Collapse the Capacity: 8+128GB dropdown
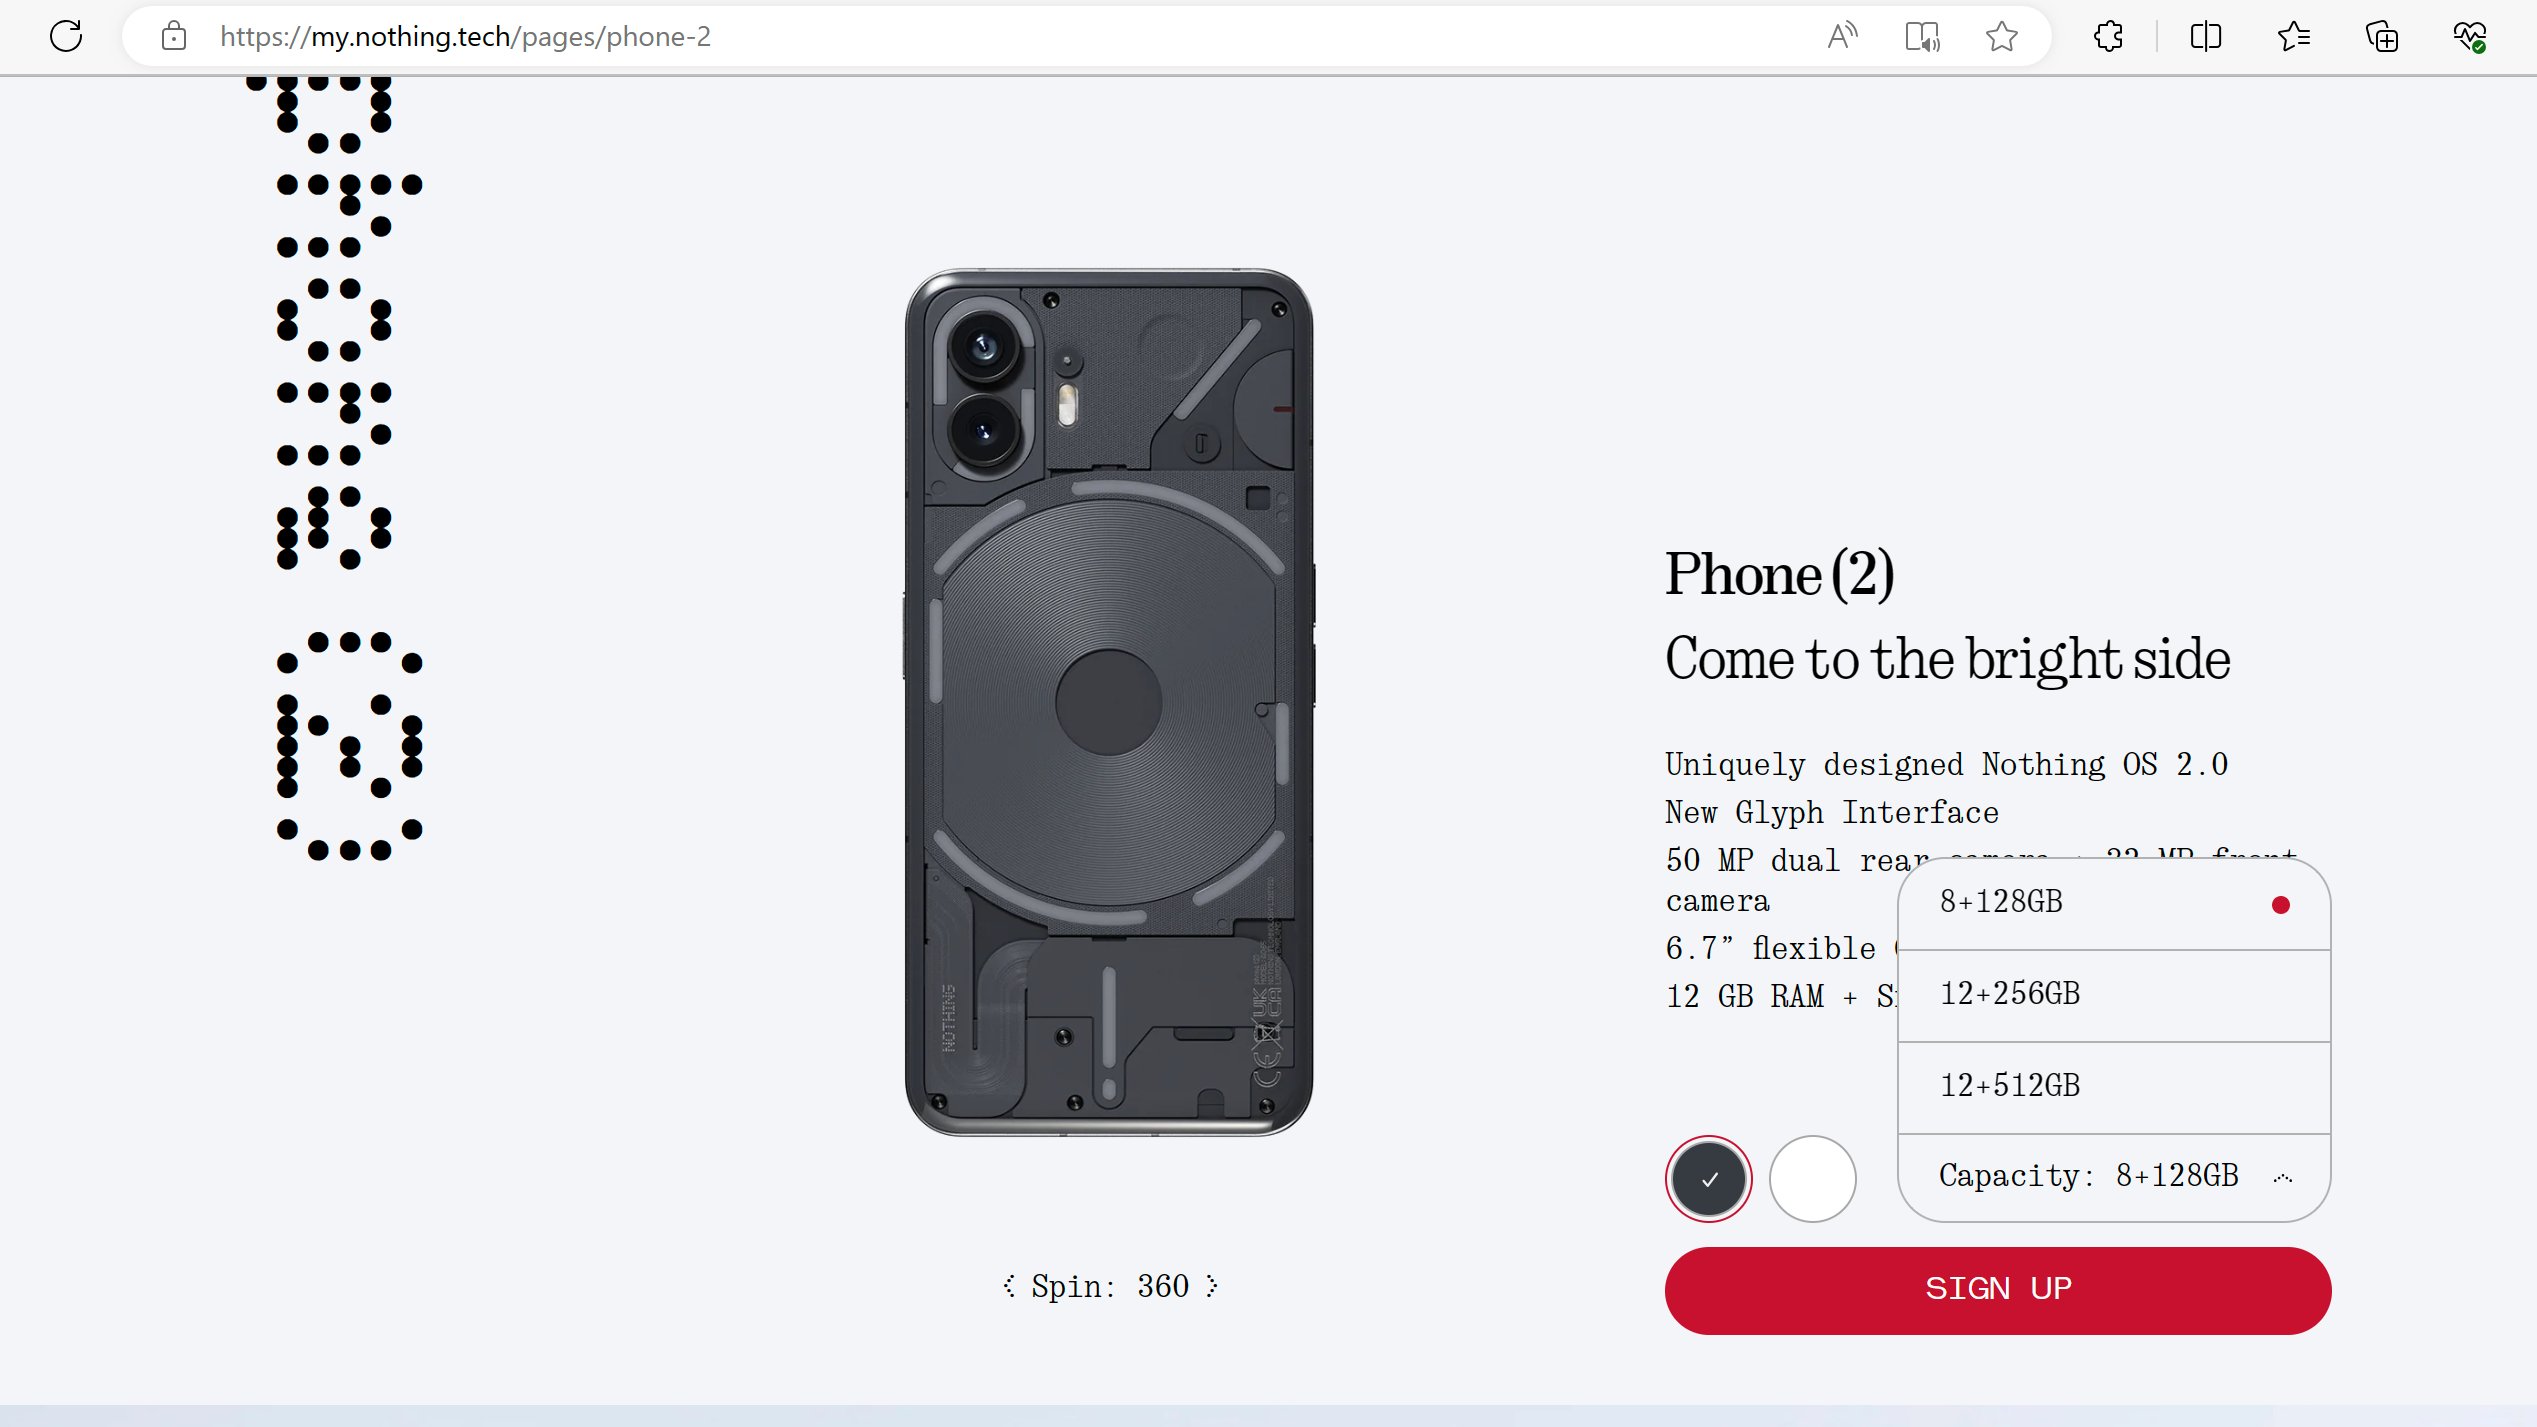 (x=2114, y=1177)
